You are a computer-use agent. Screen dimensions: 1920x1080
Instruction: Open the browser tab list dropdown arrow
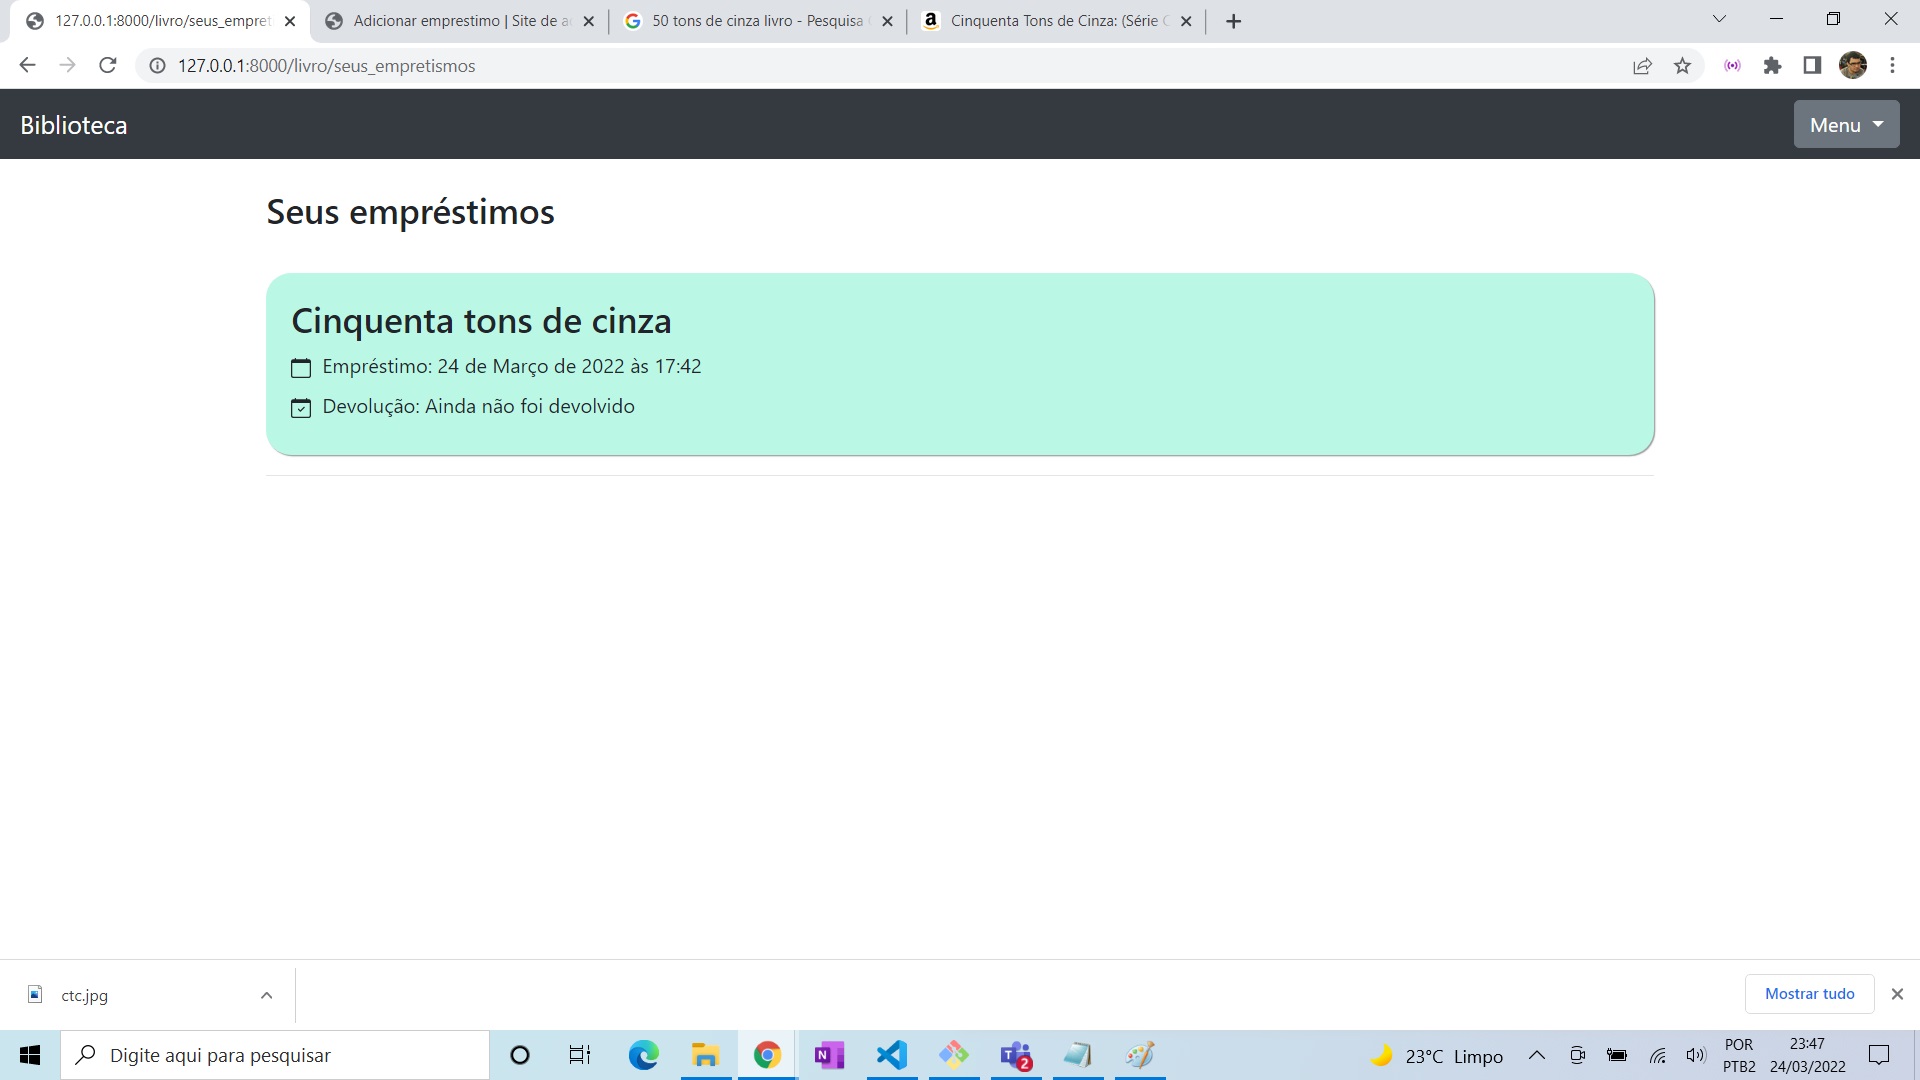pos(1719,18)
